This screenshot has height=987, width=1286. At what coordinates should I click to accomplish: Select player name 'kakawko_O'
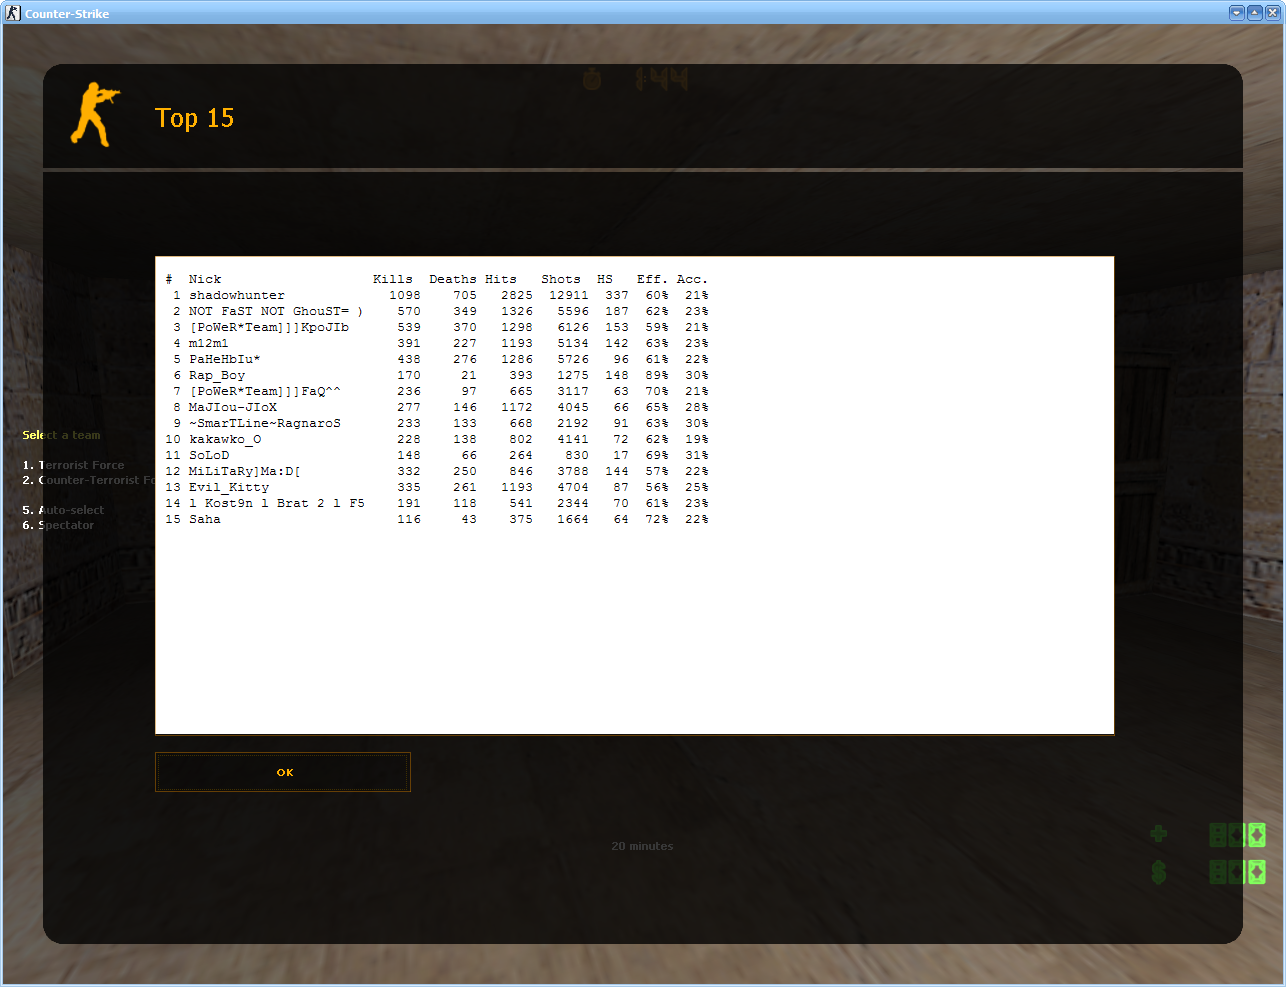click(225, 439)
